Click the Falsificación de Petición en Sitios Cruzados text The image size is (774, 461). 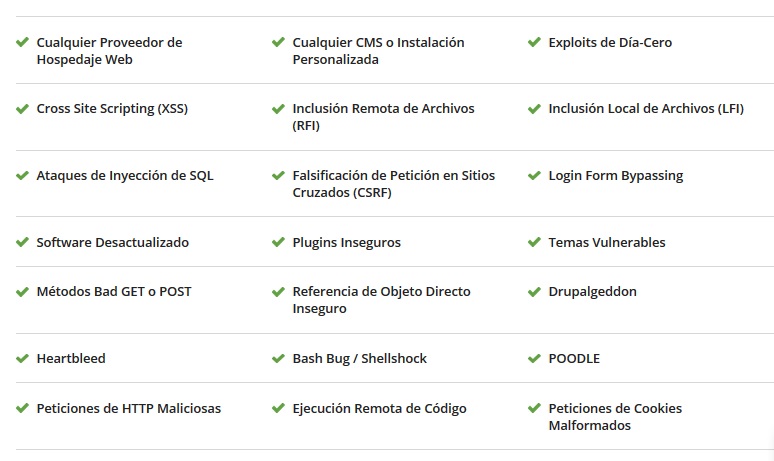click(394, 184)
